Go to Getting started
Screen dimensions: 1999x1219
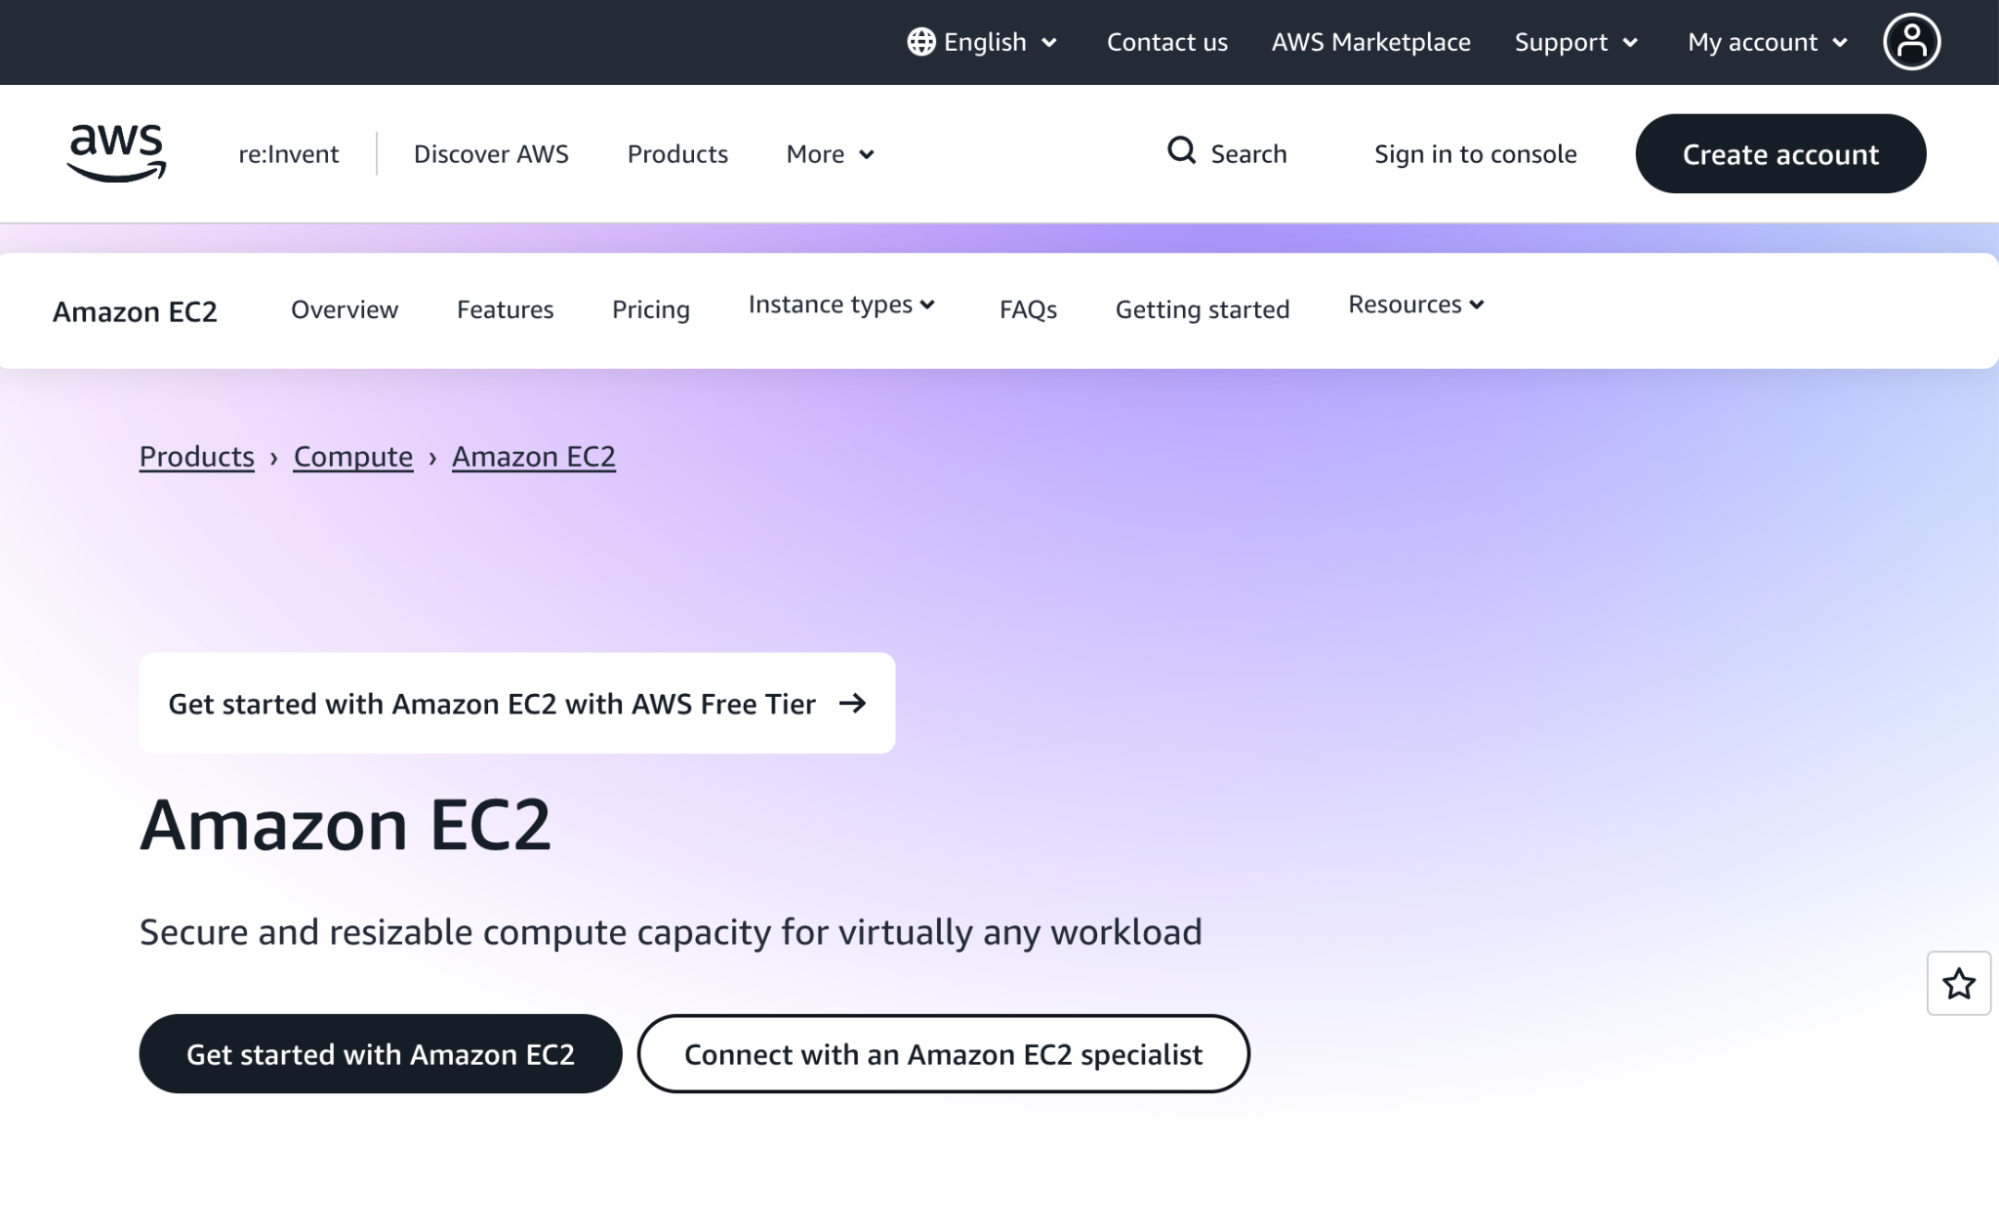1201,309
